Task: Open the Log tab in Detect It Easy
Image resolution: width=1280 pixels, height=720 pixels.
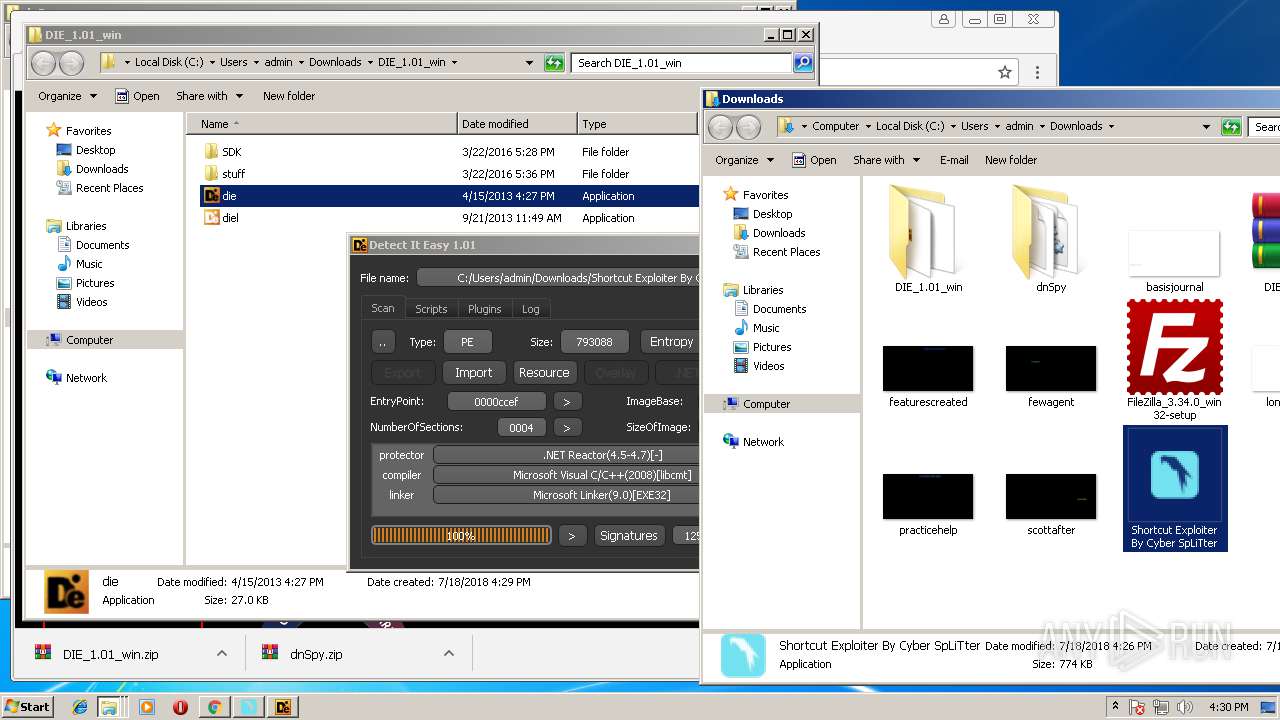Action: [531, 309]
